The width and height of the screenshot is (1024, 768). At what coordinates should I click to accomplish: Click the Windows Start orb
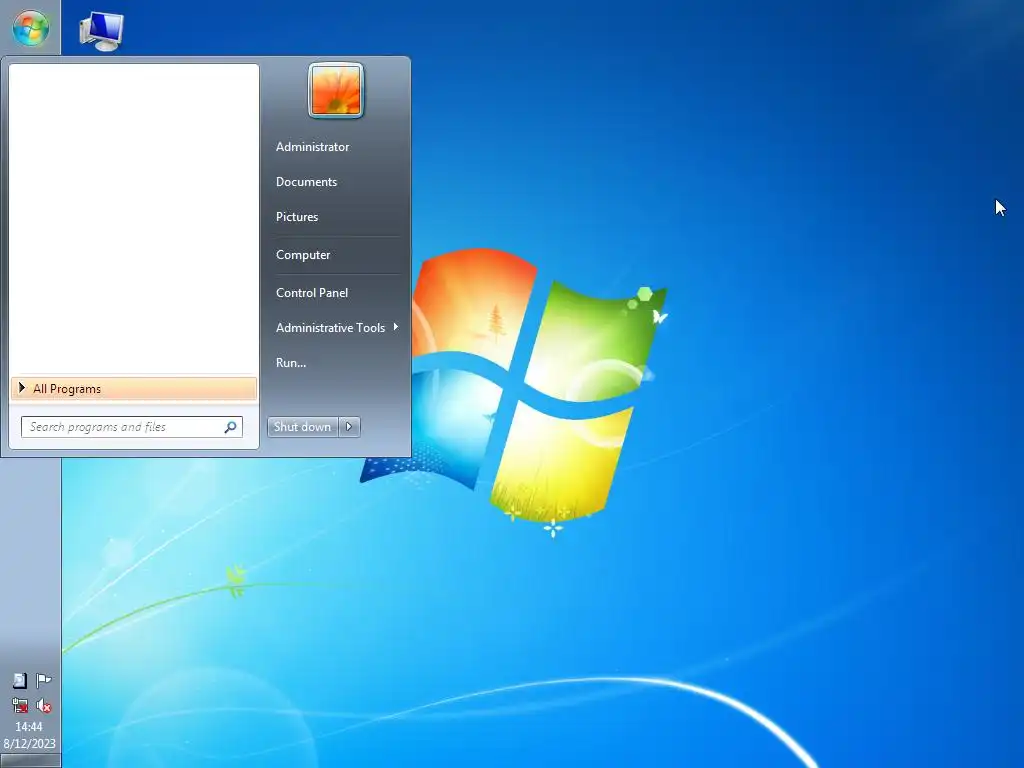(x=31, y=27)
